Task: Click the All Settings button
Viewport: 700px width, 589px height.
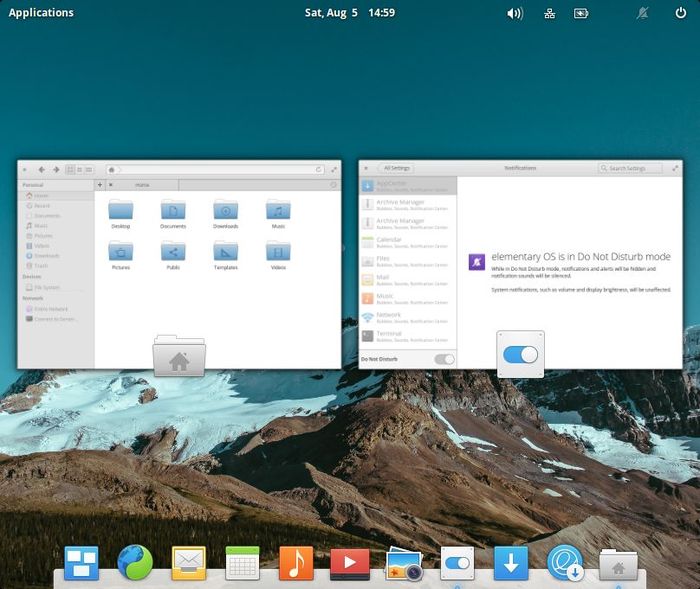Action: pyautogui.click(x=397, y=168)
